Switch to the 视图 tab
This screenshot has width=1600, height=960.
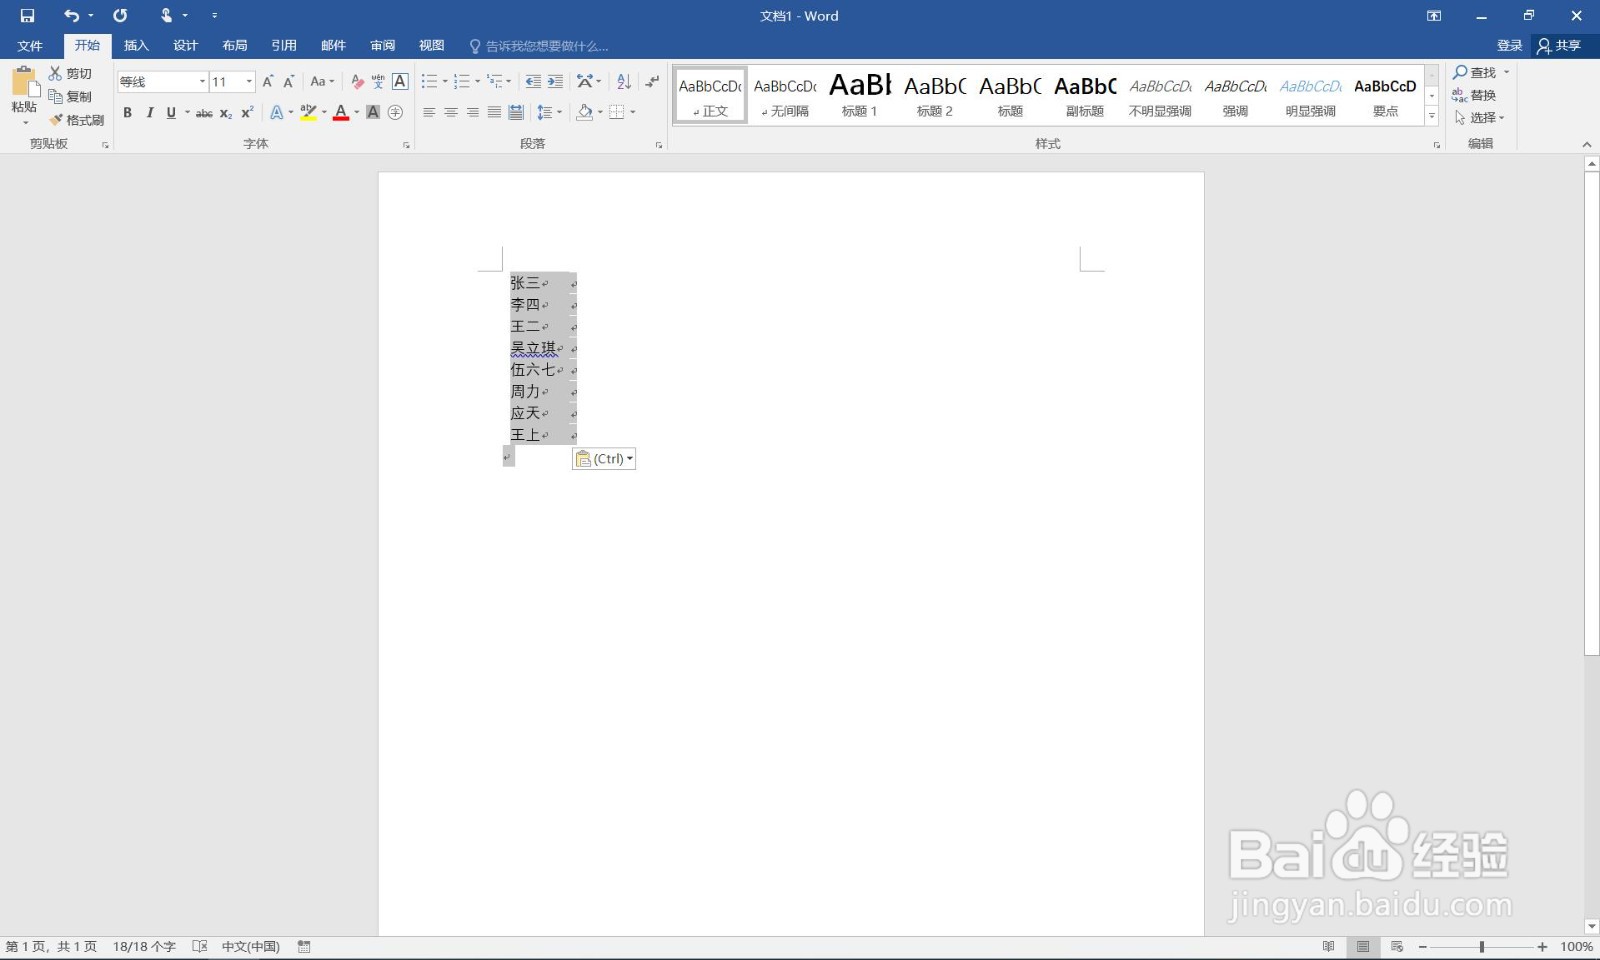(x=431, y=46)
